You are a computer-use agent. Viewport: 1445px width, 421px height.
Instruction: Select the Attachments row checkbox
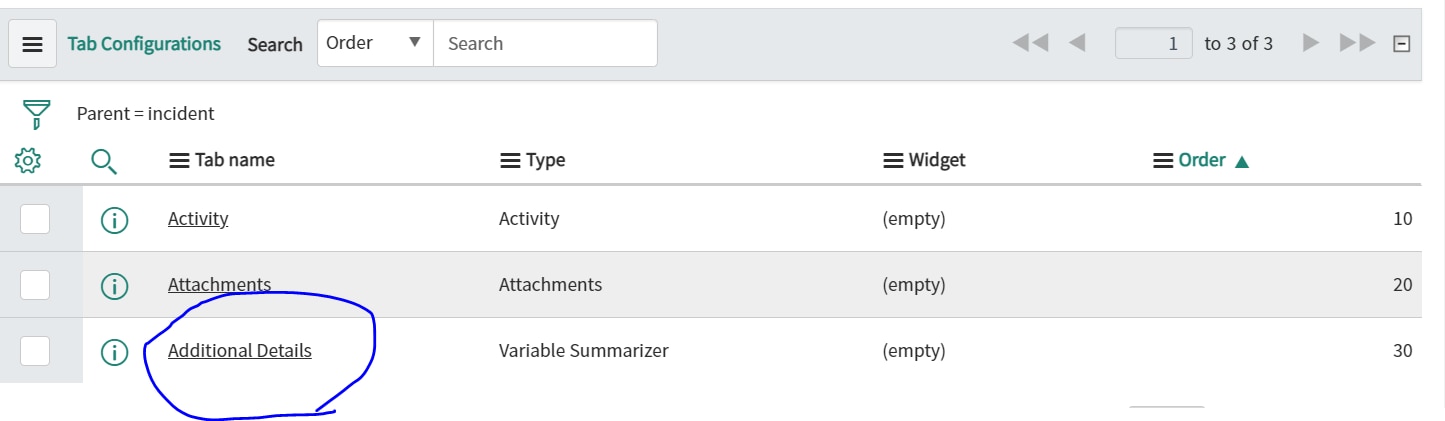pos(35,285)
